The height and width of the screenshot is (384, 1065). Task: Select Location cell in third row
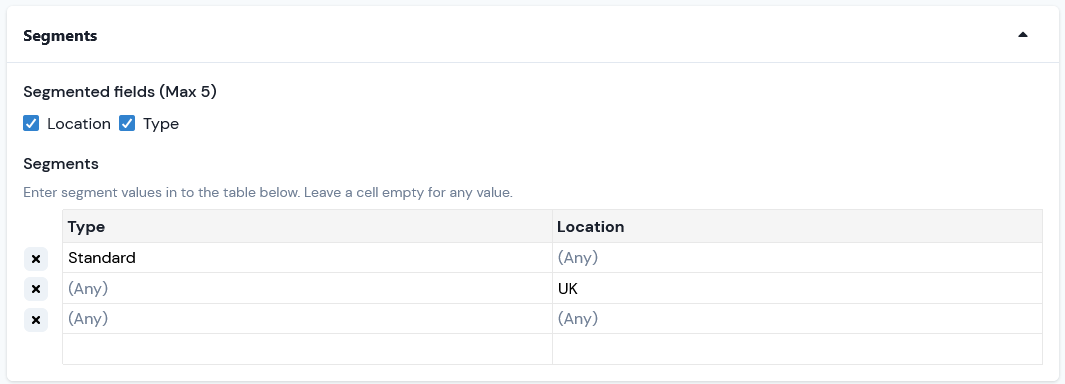(797, 319)
